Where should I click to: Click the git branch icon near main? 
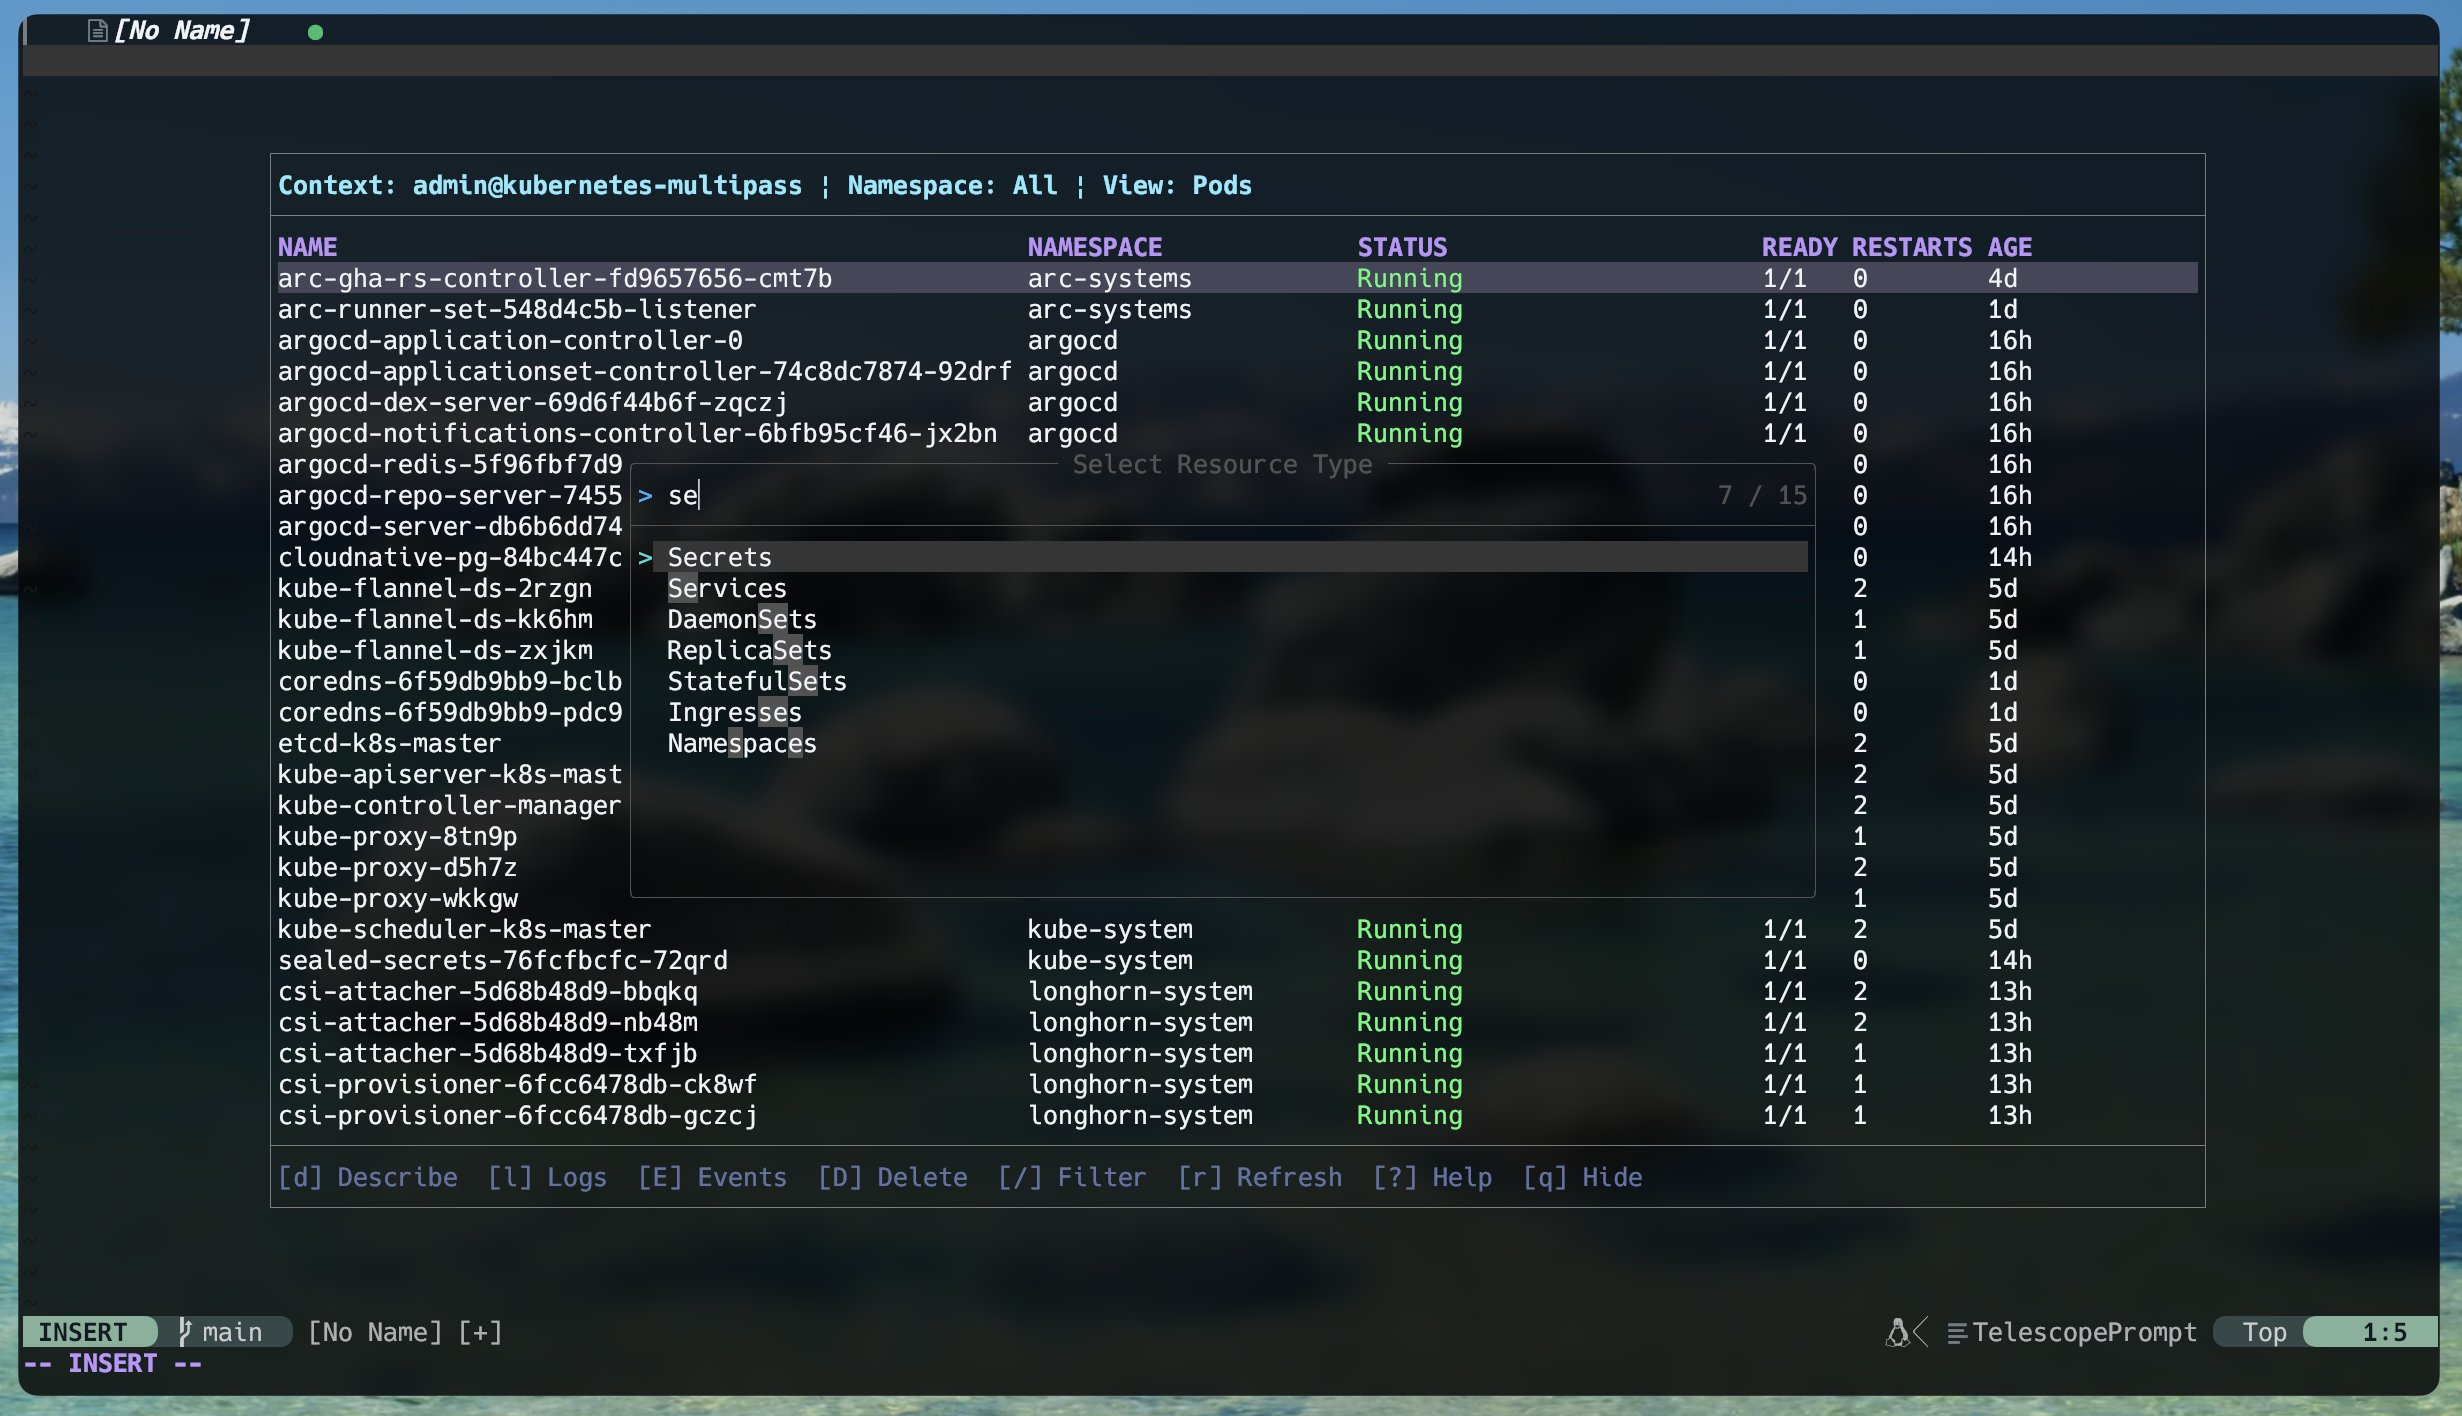[x=184, y=1331]
